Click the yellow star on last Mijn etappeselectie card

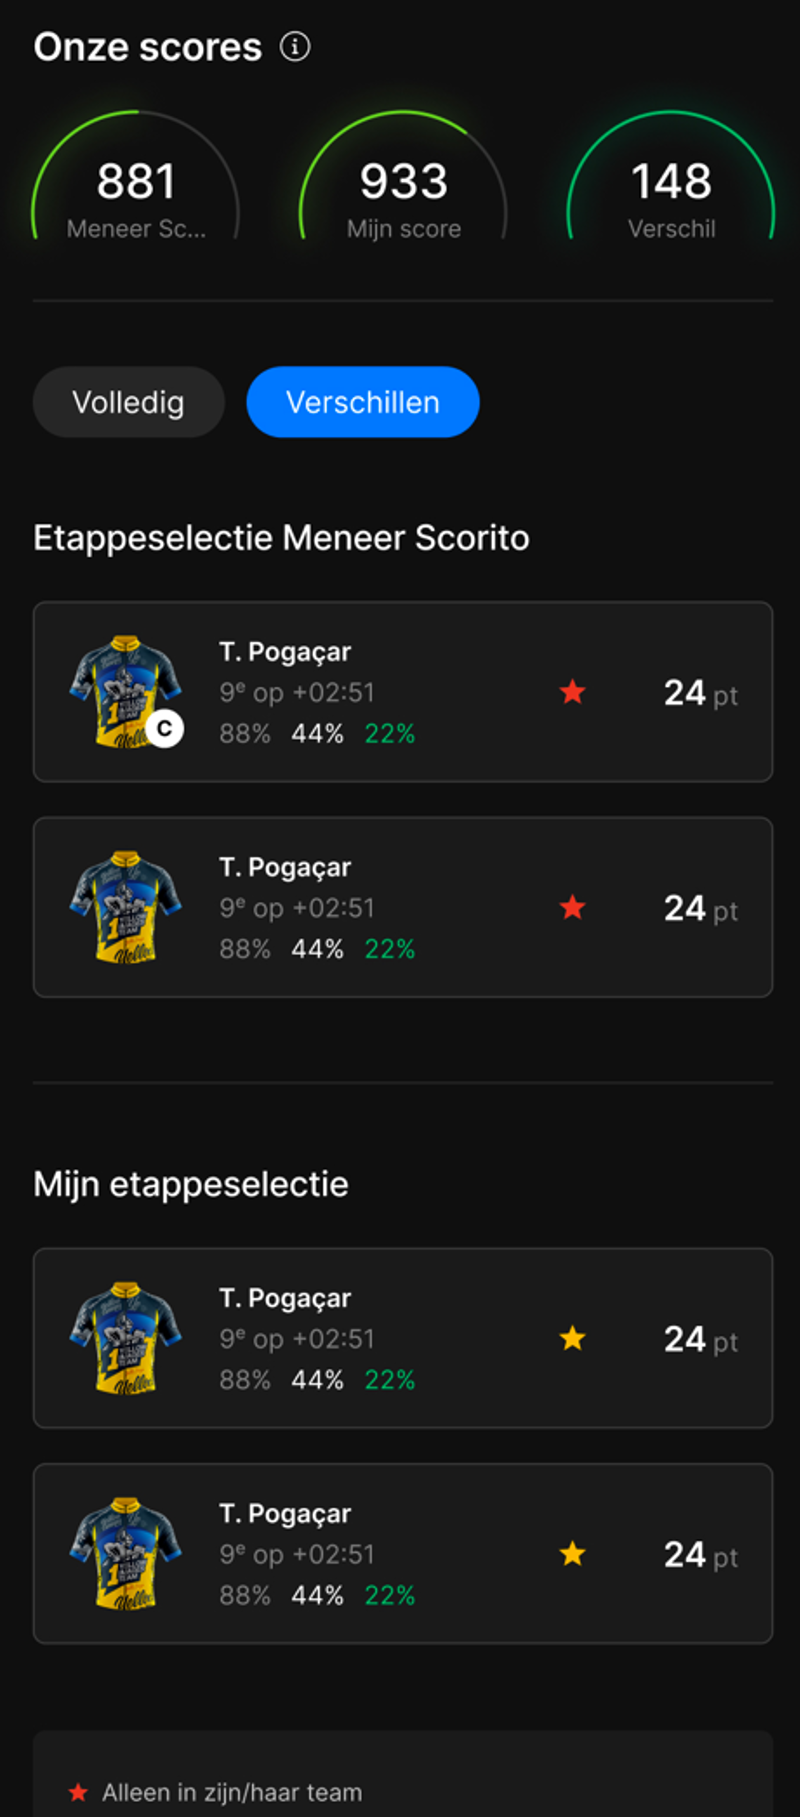point(572,1553)
